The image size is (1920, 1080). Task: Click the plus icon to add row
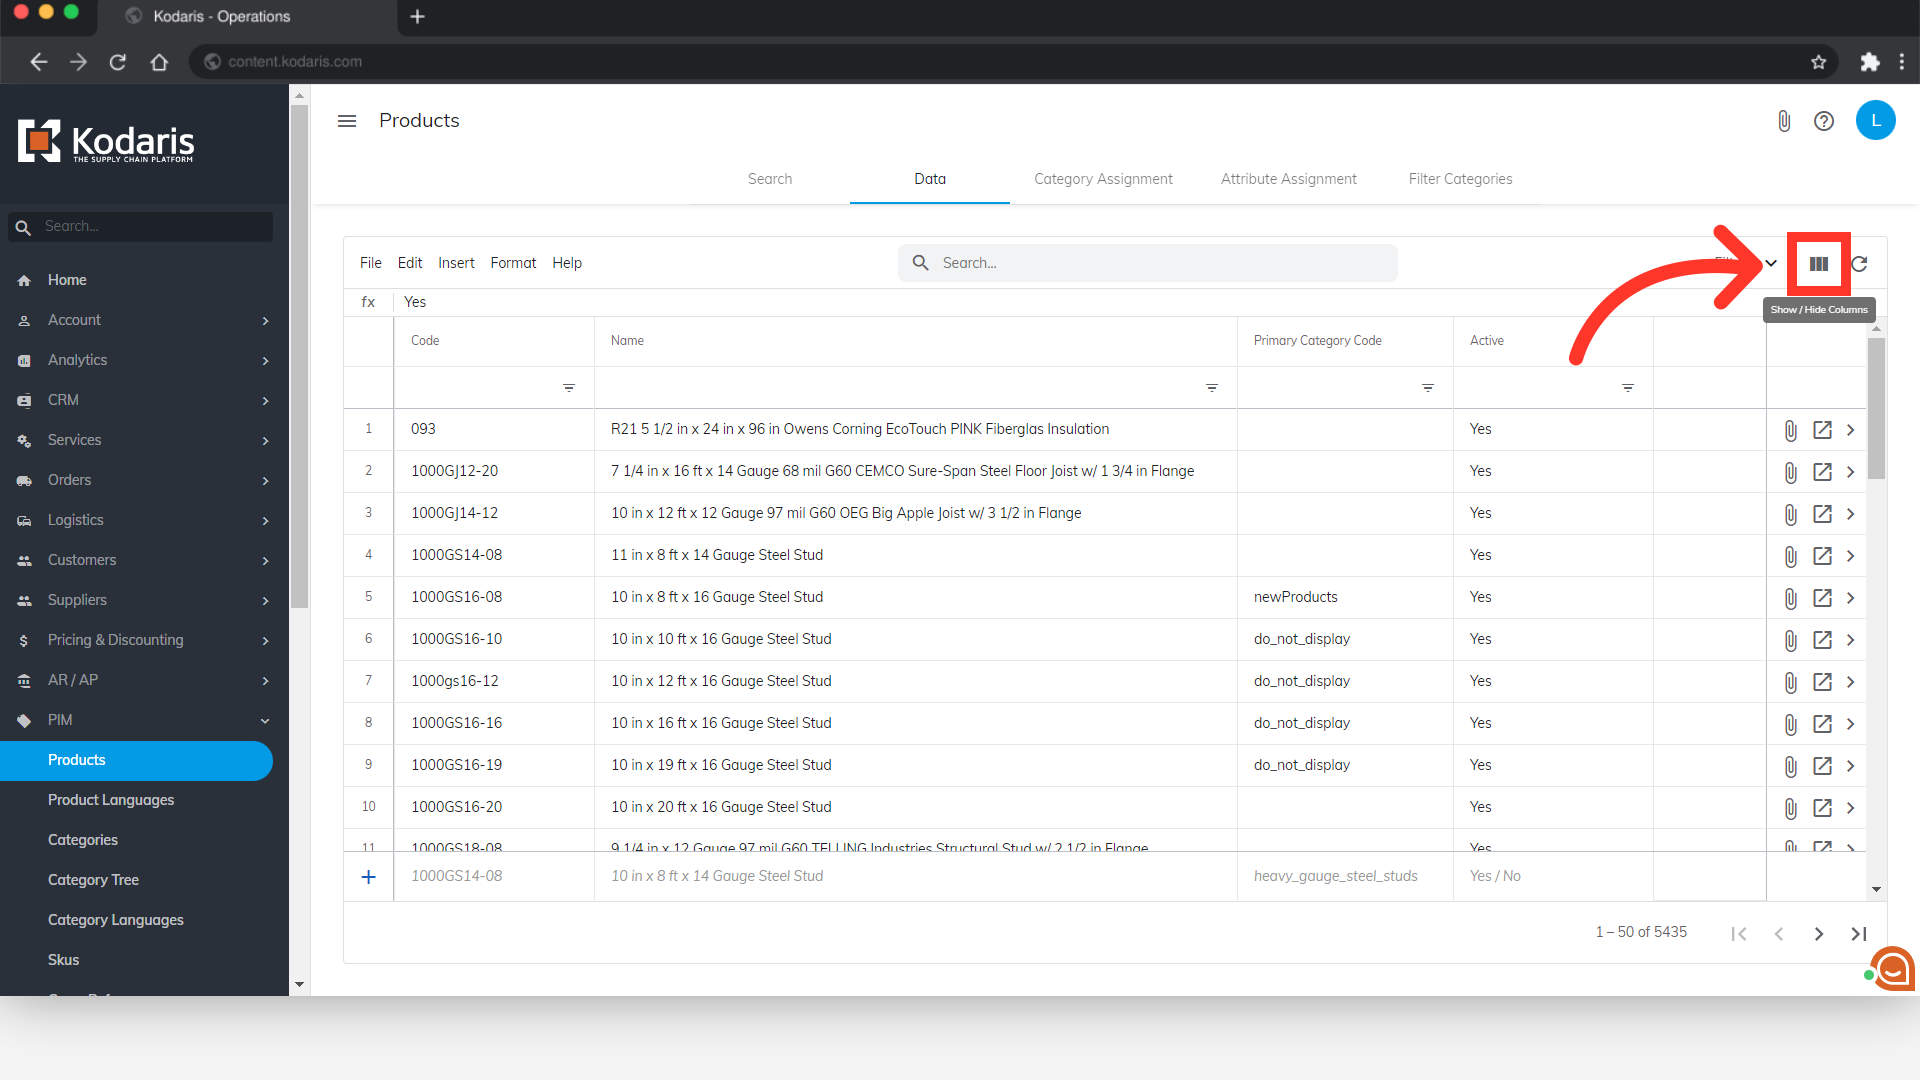(368, 877)
